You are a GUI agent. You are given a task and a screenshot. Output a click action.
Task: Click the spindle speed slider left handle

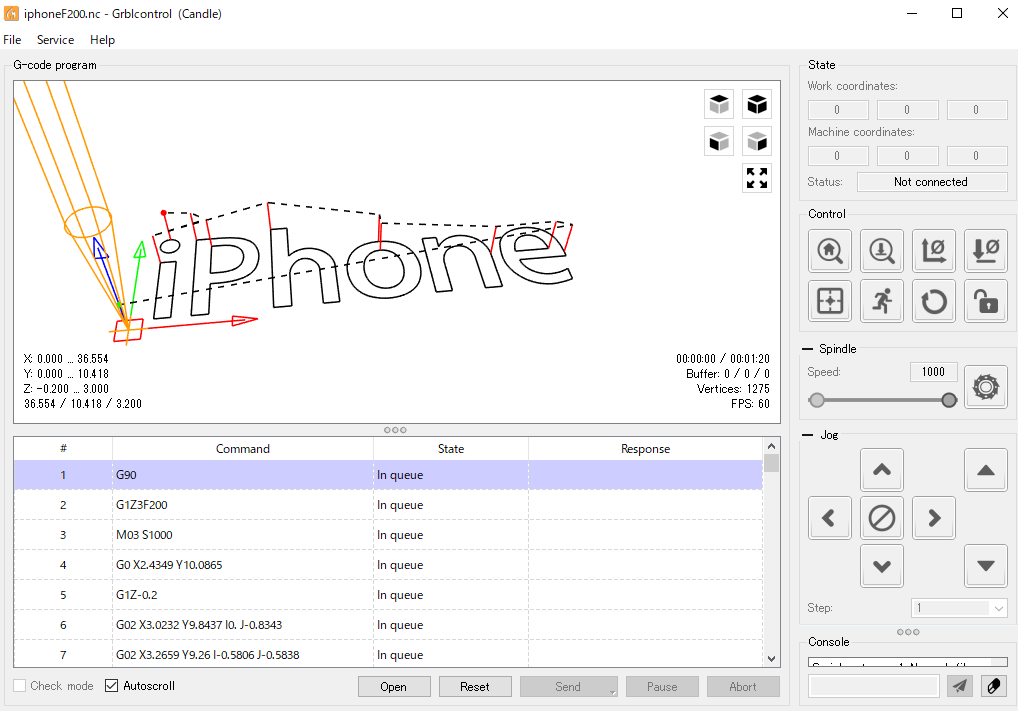pos(817,400)
